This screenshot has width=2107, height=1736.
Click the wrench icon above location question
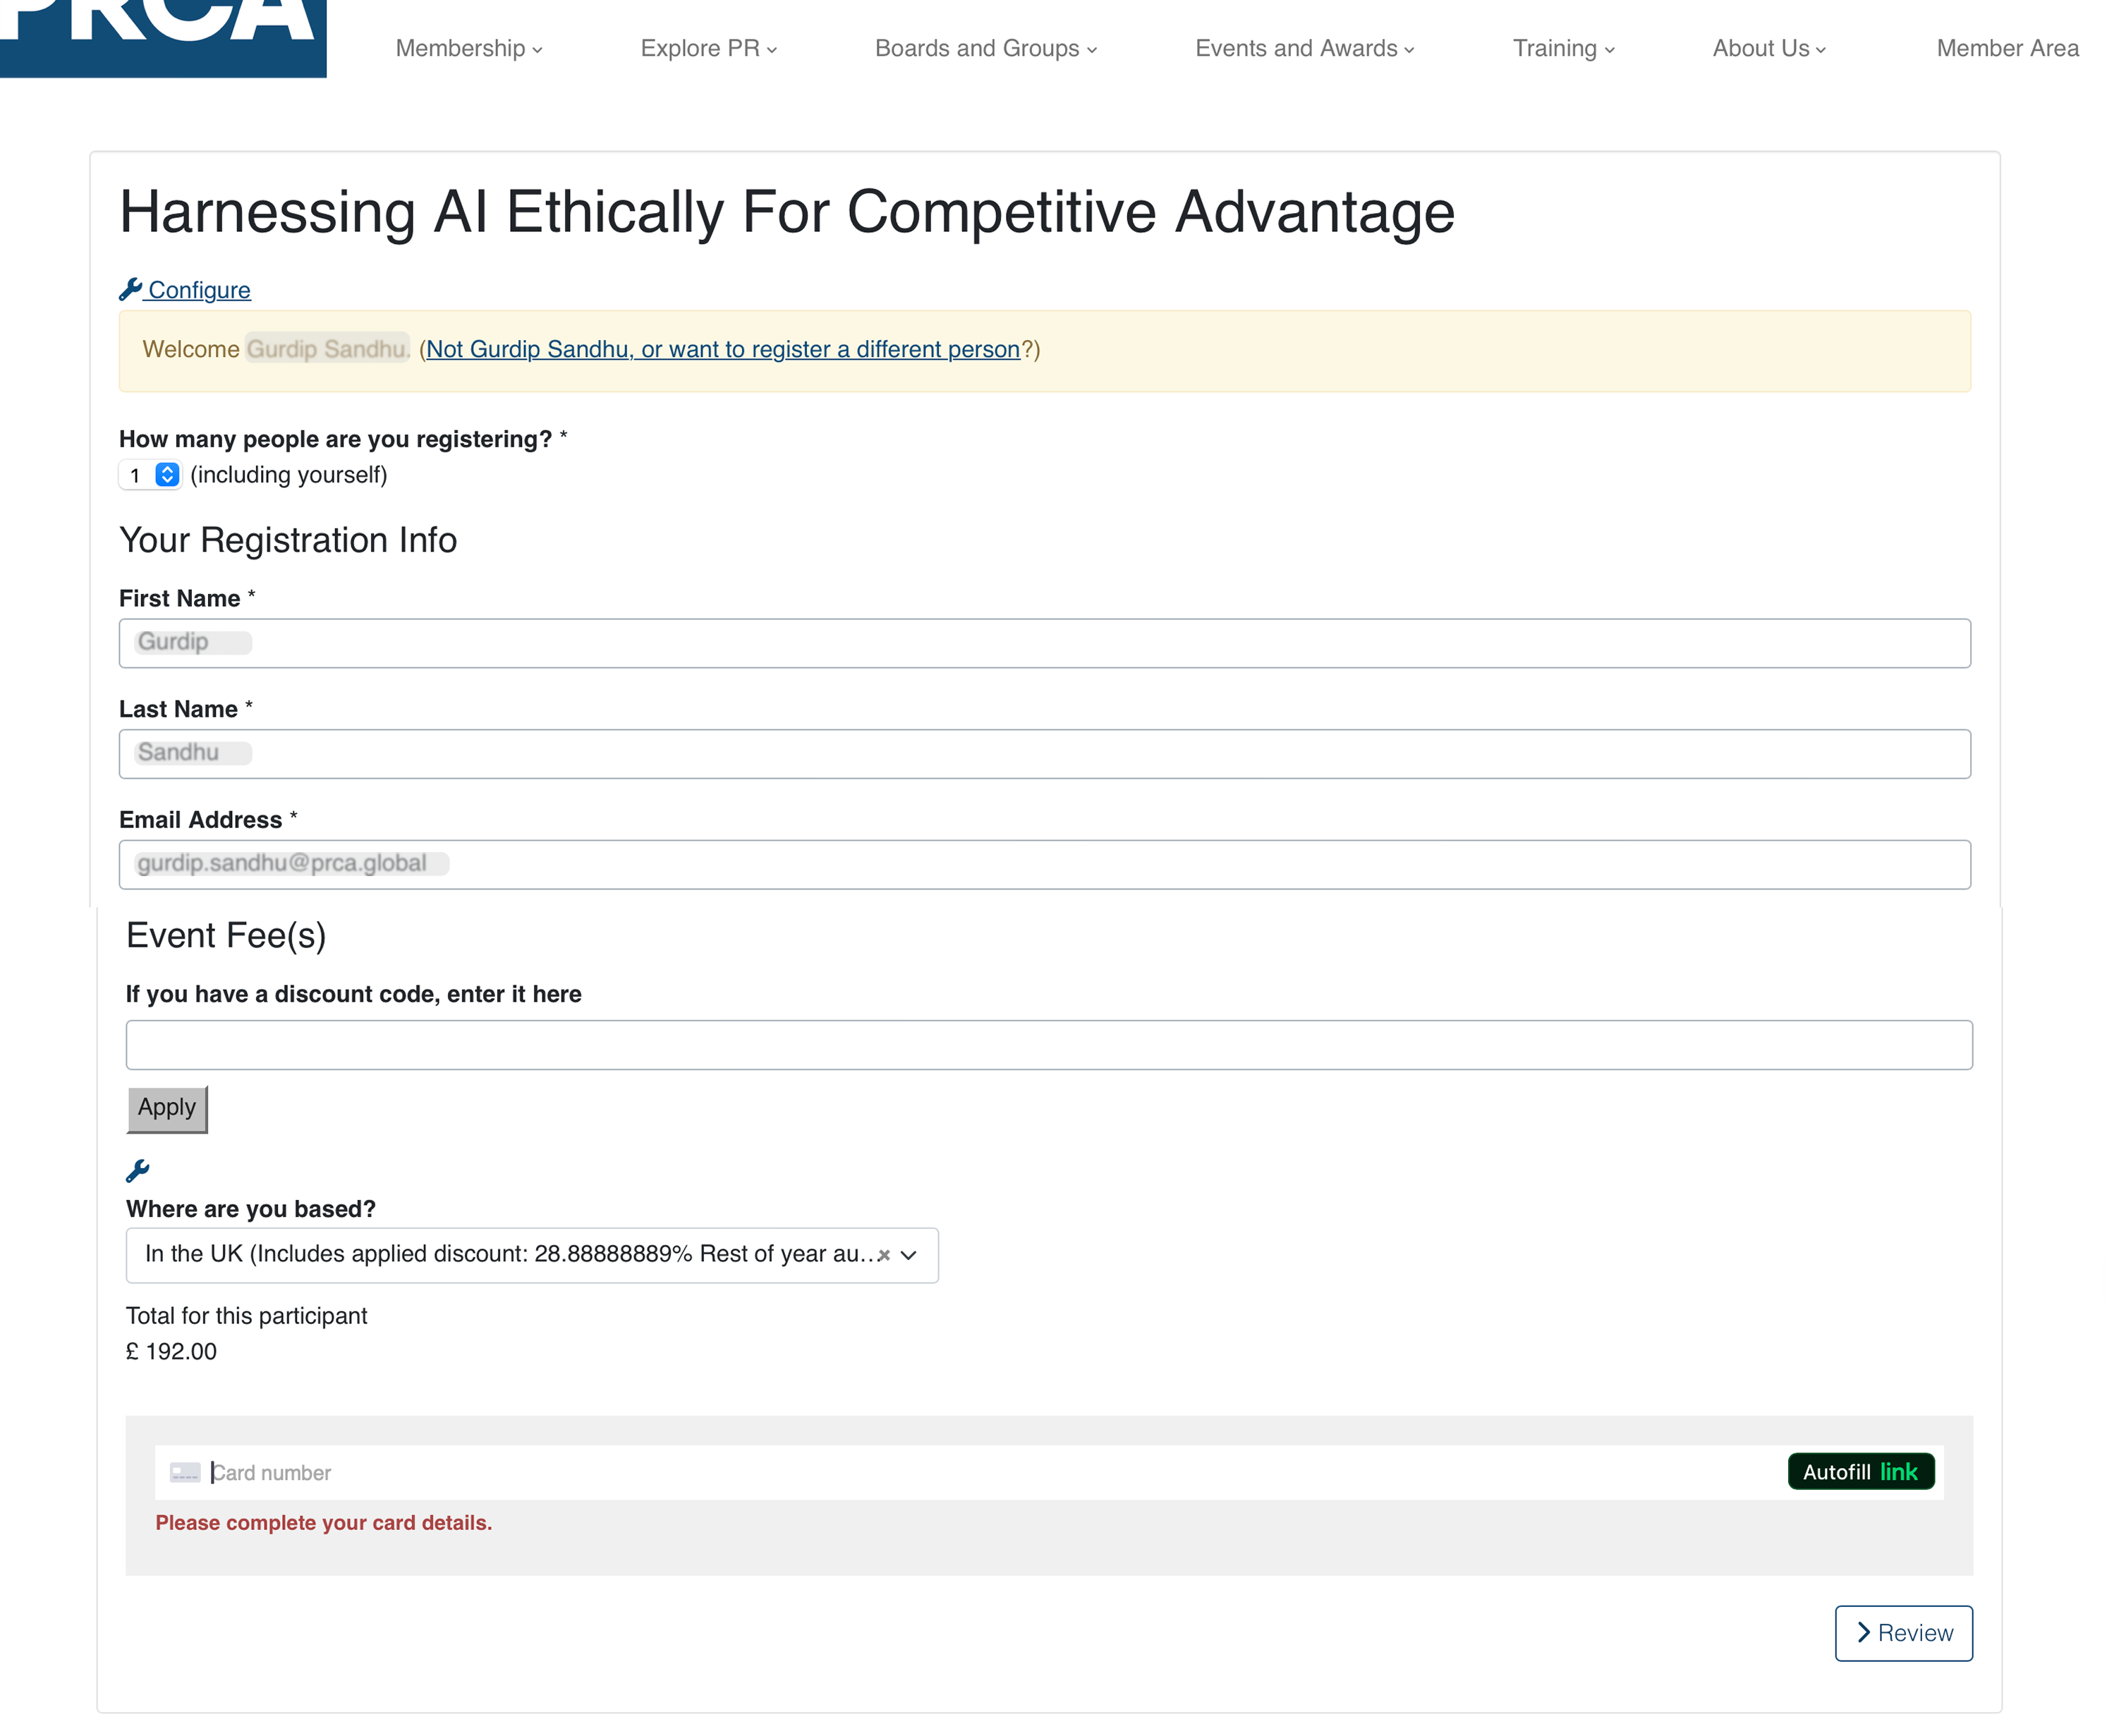tap(137, 1170)
